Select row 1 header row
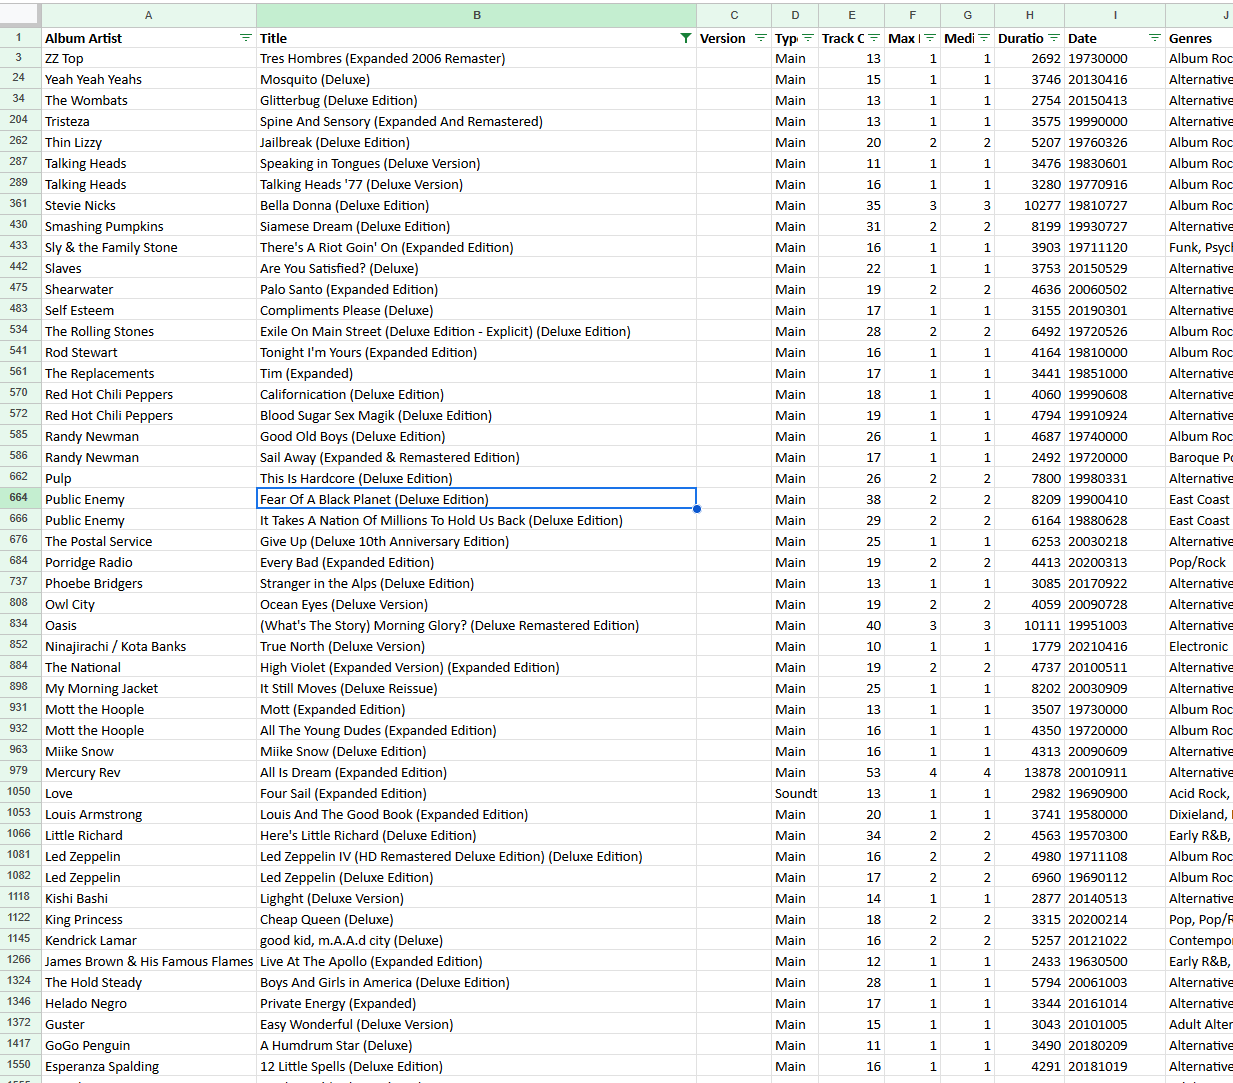Viewport: 1233px width, 1083px height. click(x=19, y=38)
